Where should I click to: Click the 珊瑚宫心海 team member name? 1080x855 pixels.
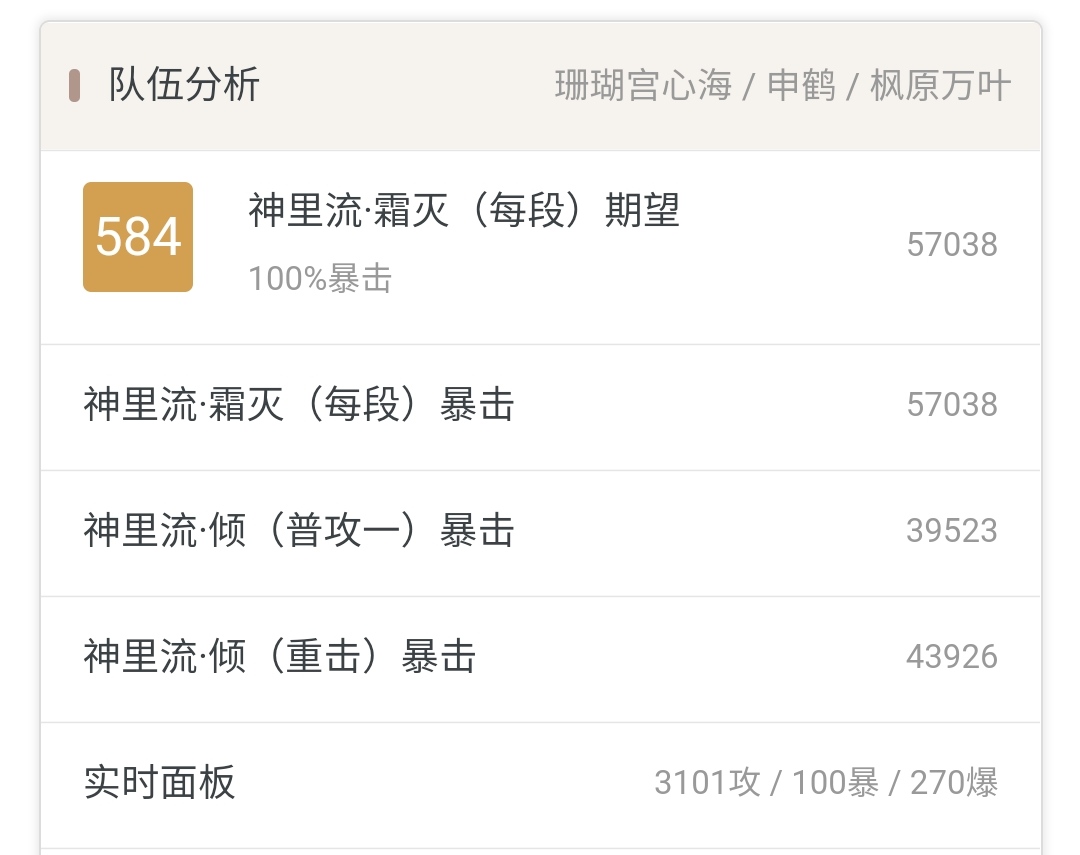coord(643,86)
